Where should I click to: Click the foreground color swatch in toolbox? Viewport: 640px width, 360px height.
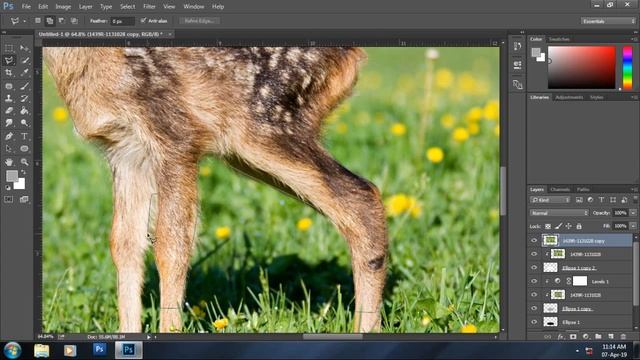(x=12, y=176)
